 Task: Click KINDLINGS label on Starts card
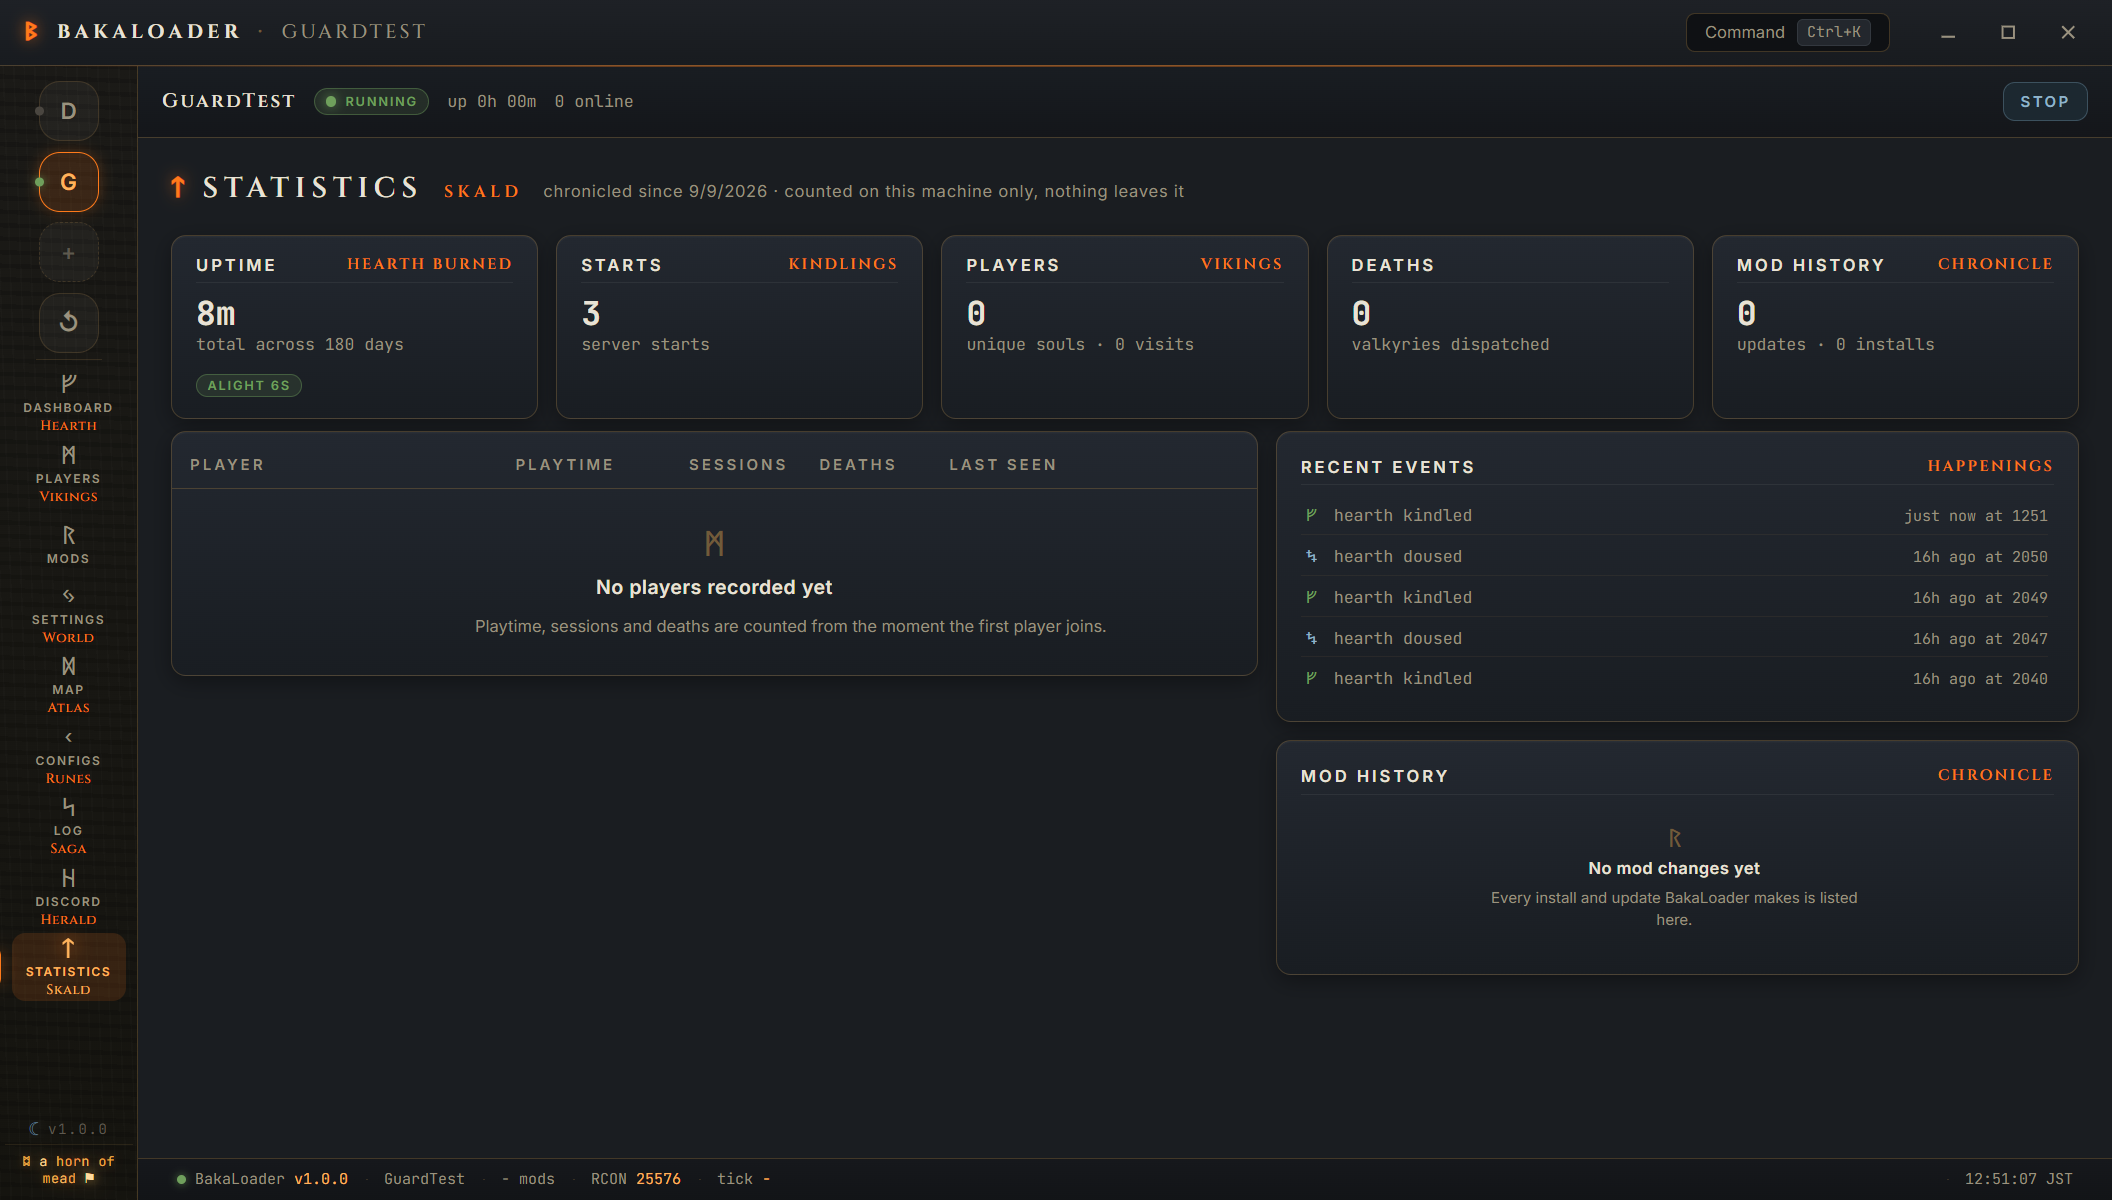pyautogui.click(x=843, y=264)
